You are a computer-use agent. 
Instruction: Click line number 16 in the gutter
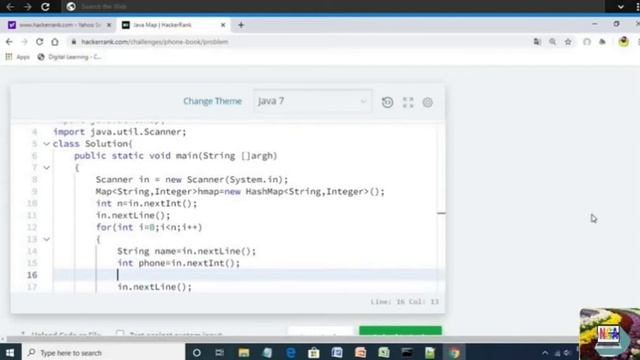(x=32, y=275)
